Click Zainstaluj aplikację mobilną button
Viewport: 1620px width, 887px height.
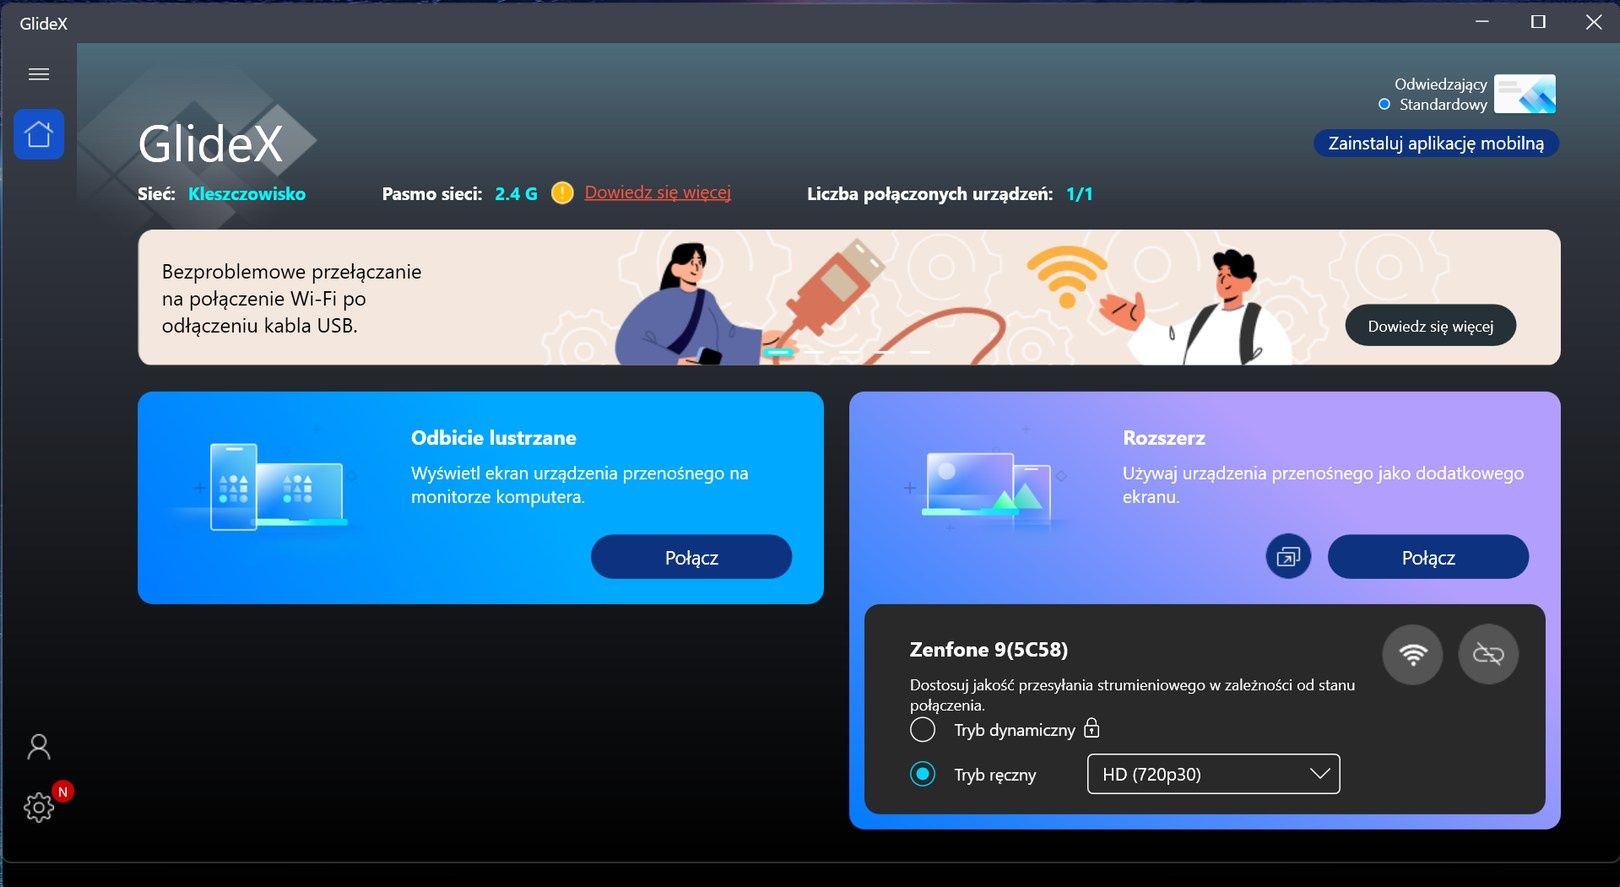coord(1436,143)
